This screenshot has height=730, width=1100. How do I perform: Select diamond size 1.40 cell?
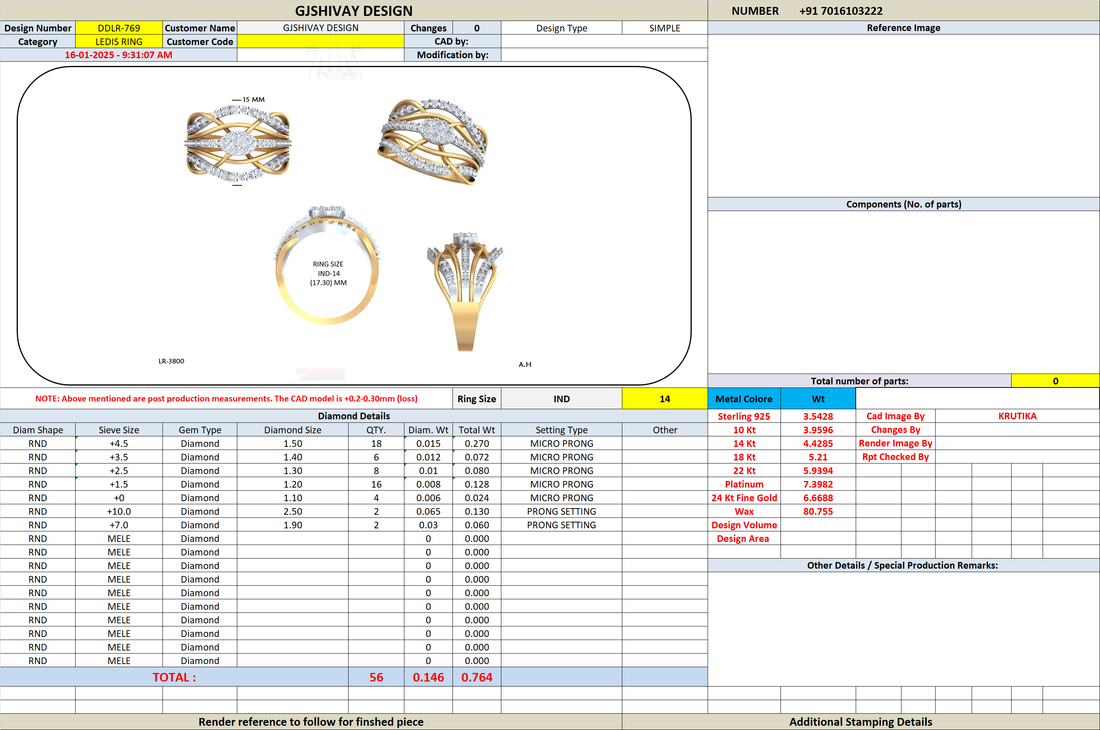click(293, 457)
